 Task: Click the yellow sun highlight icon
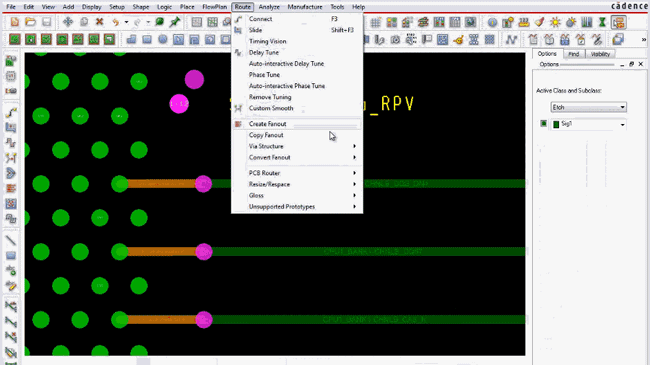(x=555, y=22)
